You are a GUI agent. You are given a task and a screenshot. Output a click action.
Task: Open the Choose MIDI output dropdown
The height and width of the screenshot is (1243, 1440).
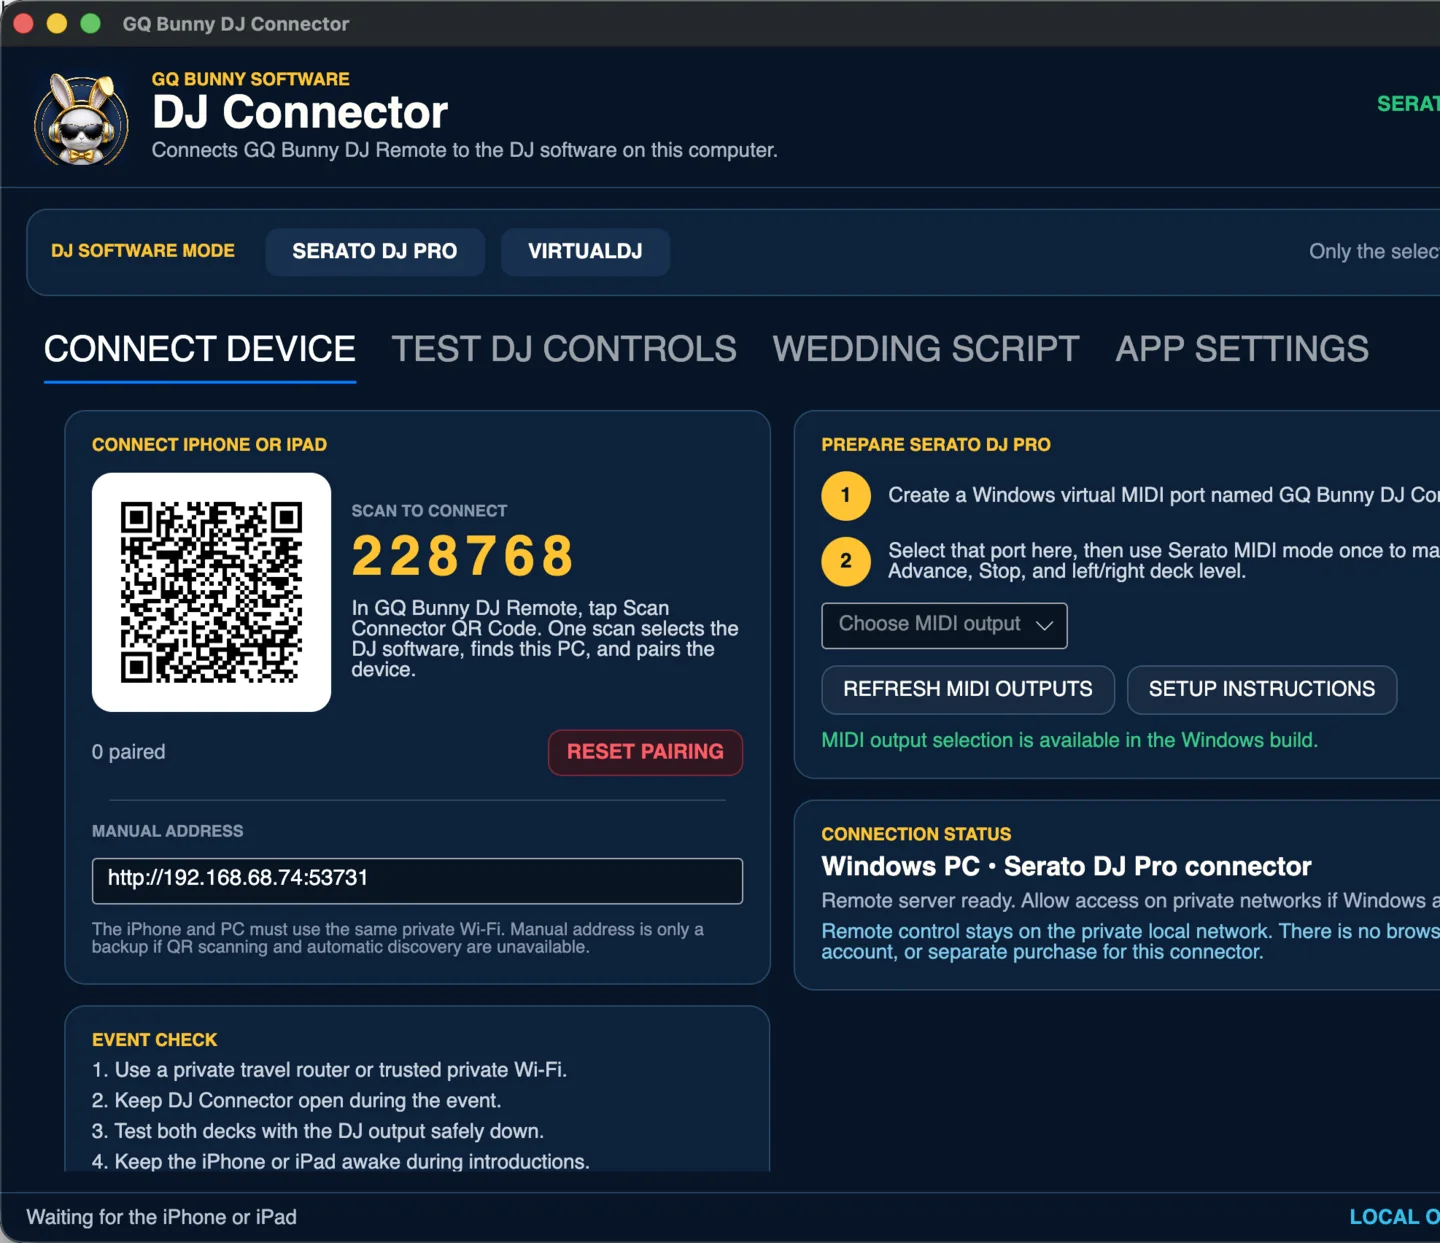click(x=944, y=625)
